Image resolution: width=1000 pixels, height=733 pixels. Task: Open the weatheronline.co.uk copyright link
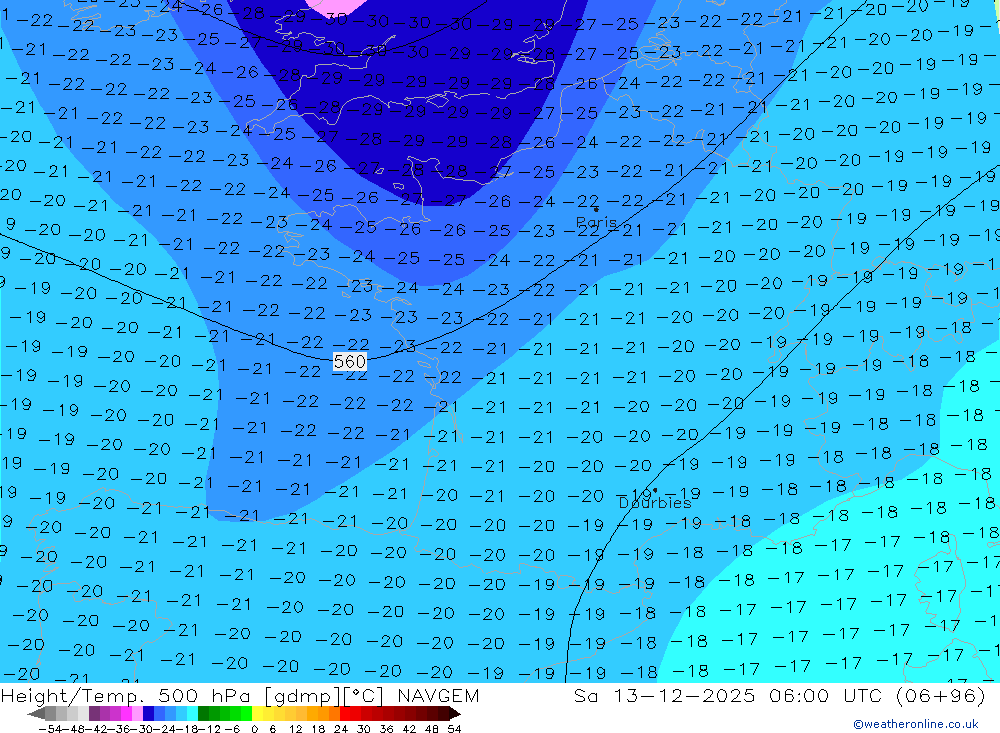916,724
